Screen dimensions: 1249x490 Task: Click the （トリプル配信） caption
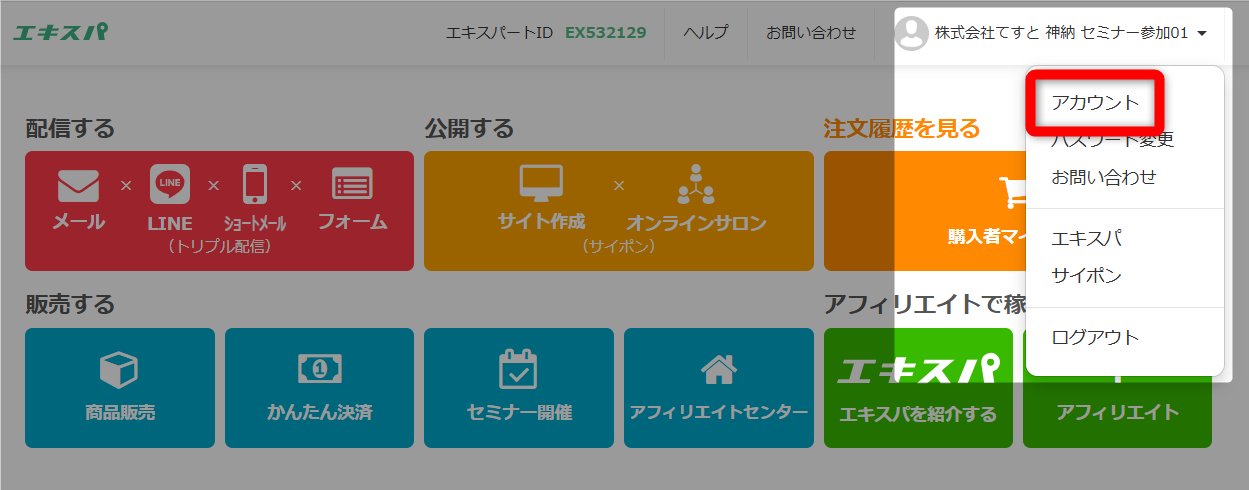pyautogui.click(x=219, y=245)
